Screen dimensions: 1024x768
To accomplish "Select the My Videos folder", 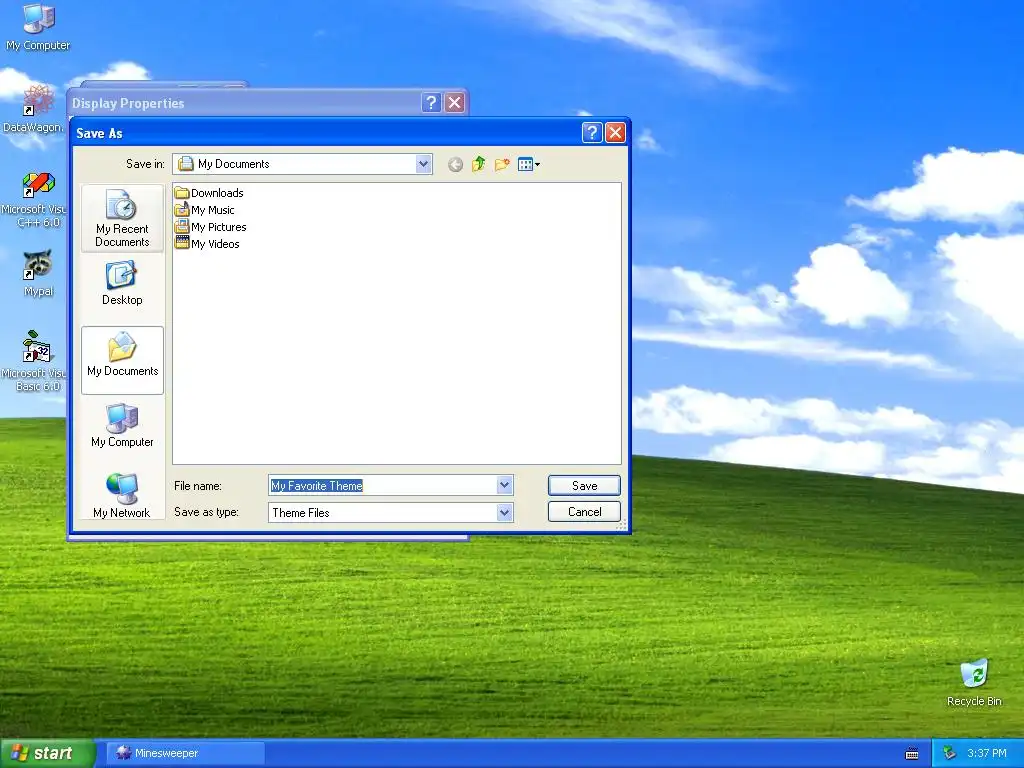I will click(207, 244).
